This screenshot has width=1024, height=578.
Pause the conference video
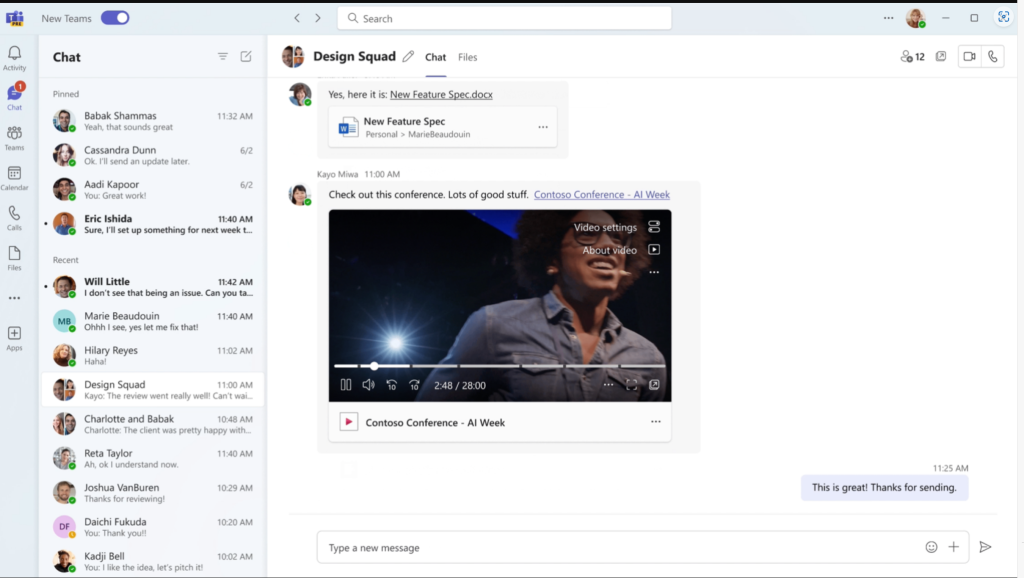(x=346, y=385)
